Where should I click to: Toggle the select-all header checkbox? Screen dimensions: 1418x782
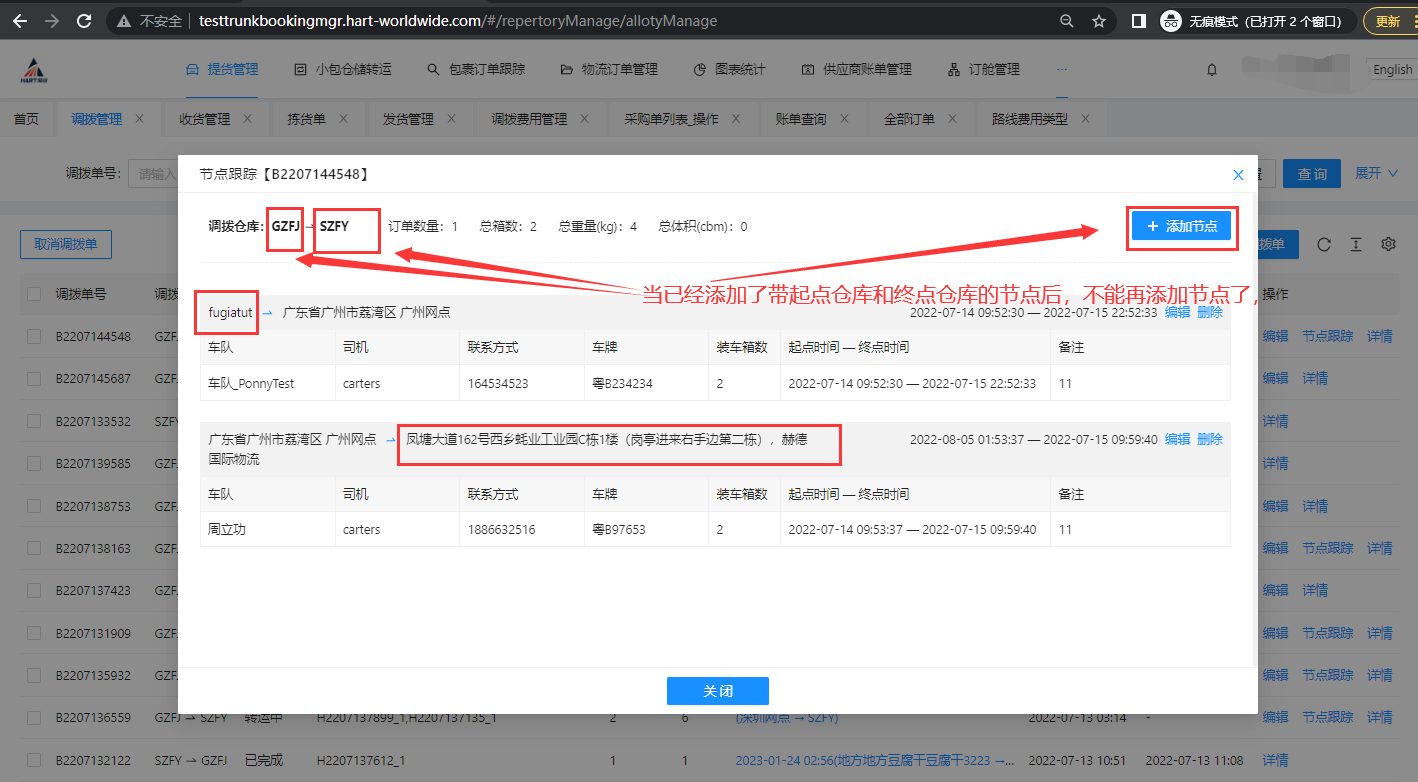(34, 294)
